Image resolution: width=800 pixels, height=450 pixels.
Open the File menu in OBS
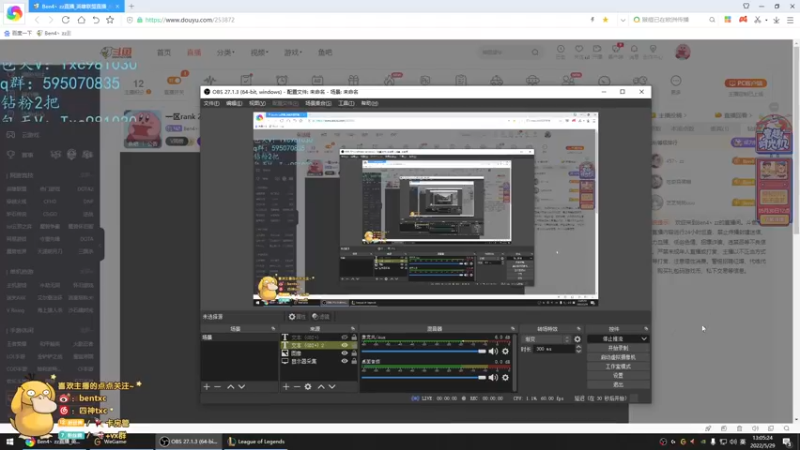point(211,103)
